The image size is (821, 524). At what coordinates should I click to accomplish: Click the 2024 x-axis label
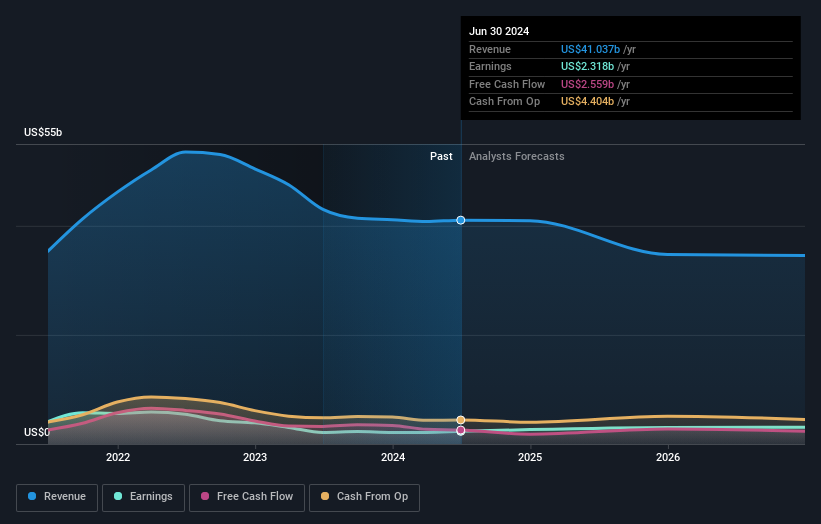[x=393, y=458]
